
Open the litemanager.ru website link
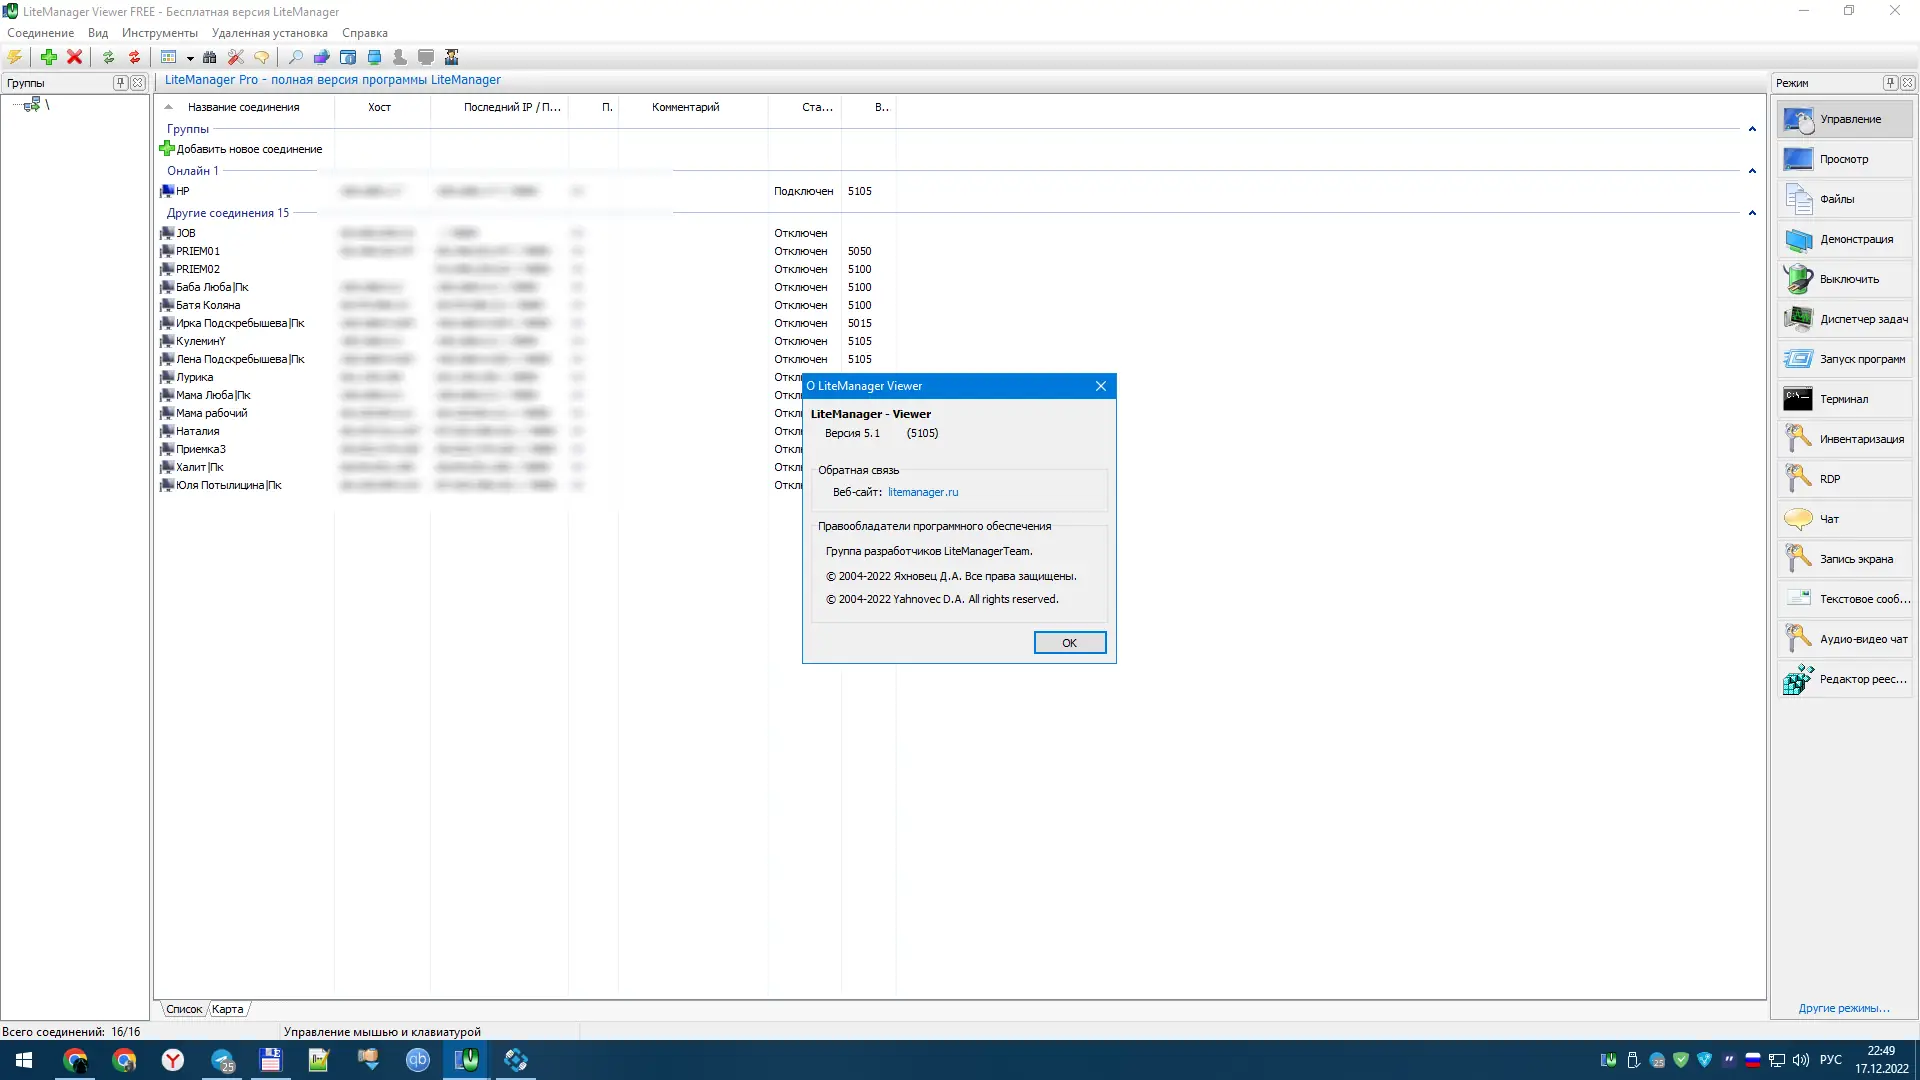pos(922,492)
